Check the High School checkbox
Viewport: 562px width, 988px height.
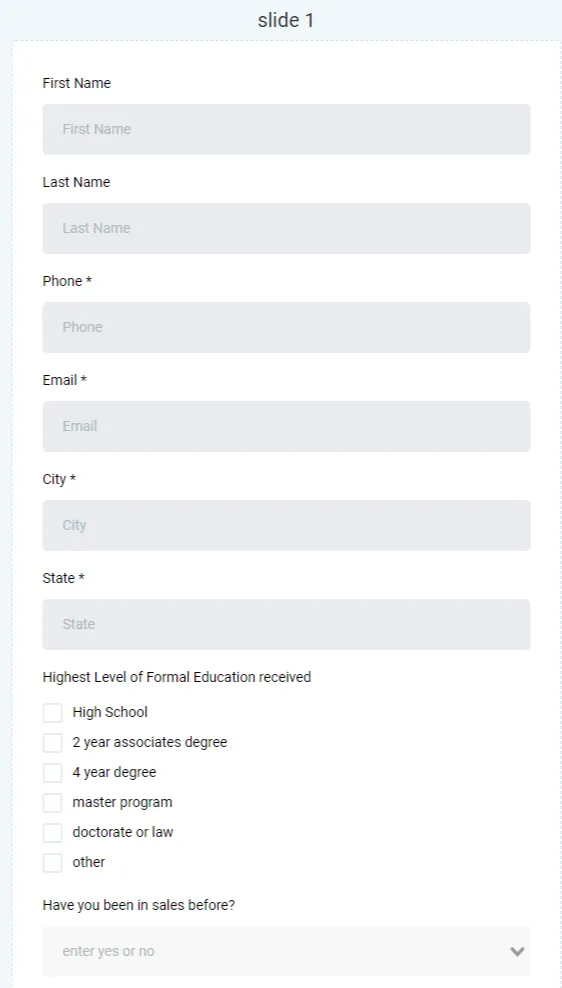point(52,713)
